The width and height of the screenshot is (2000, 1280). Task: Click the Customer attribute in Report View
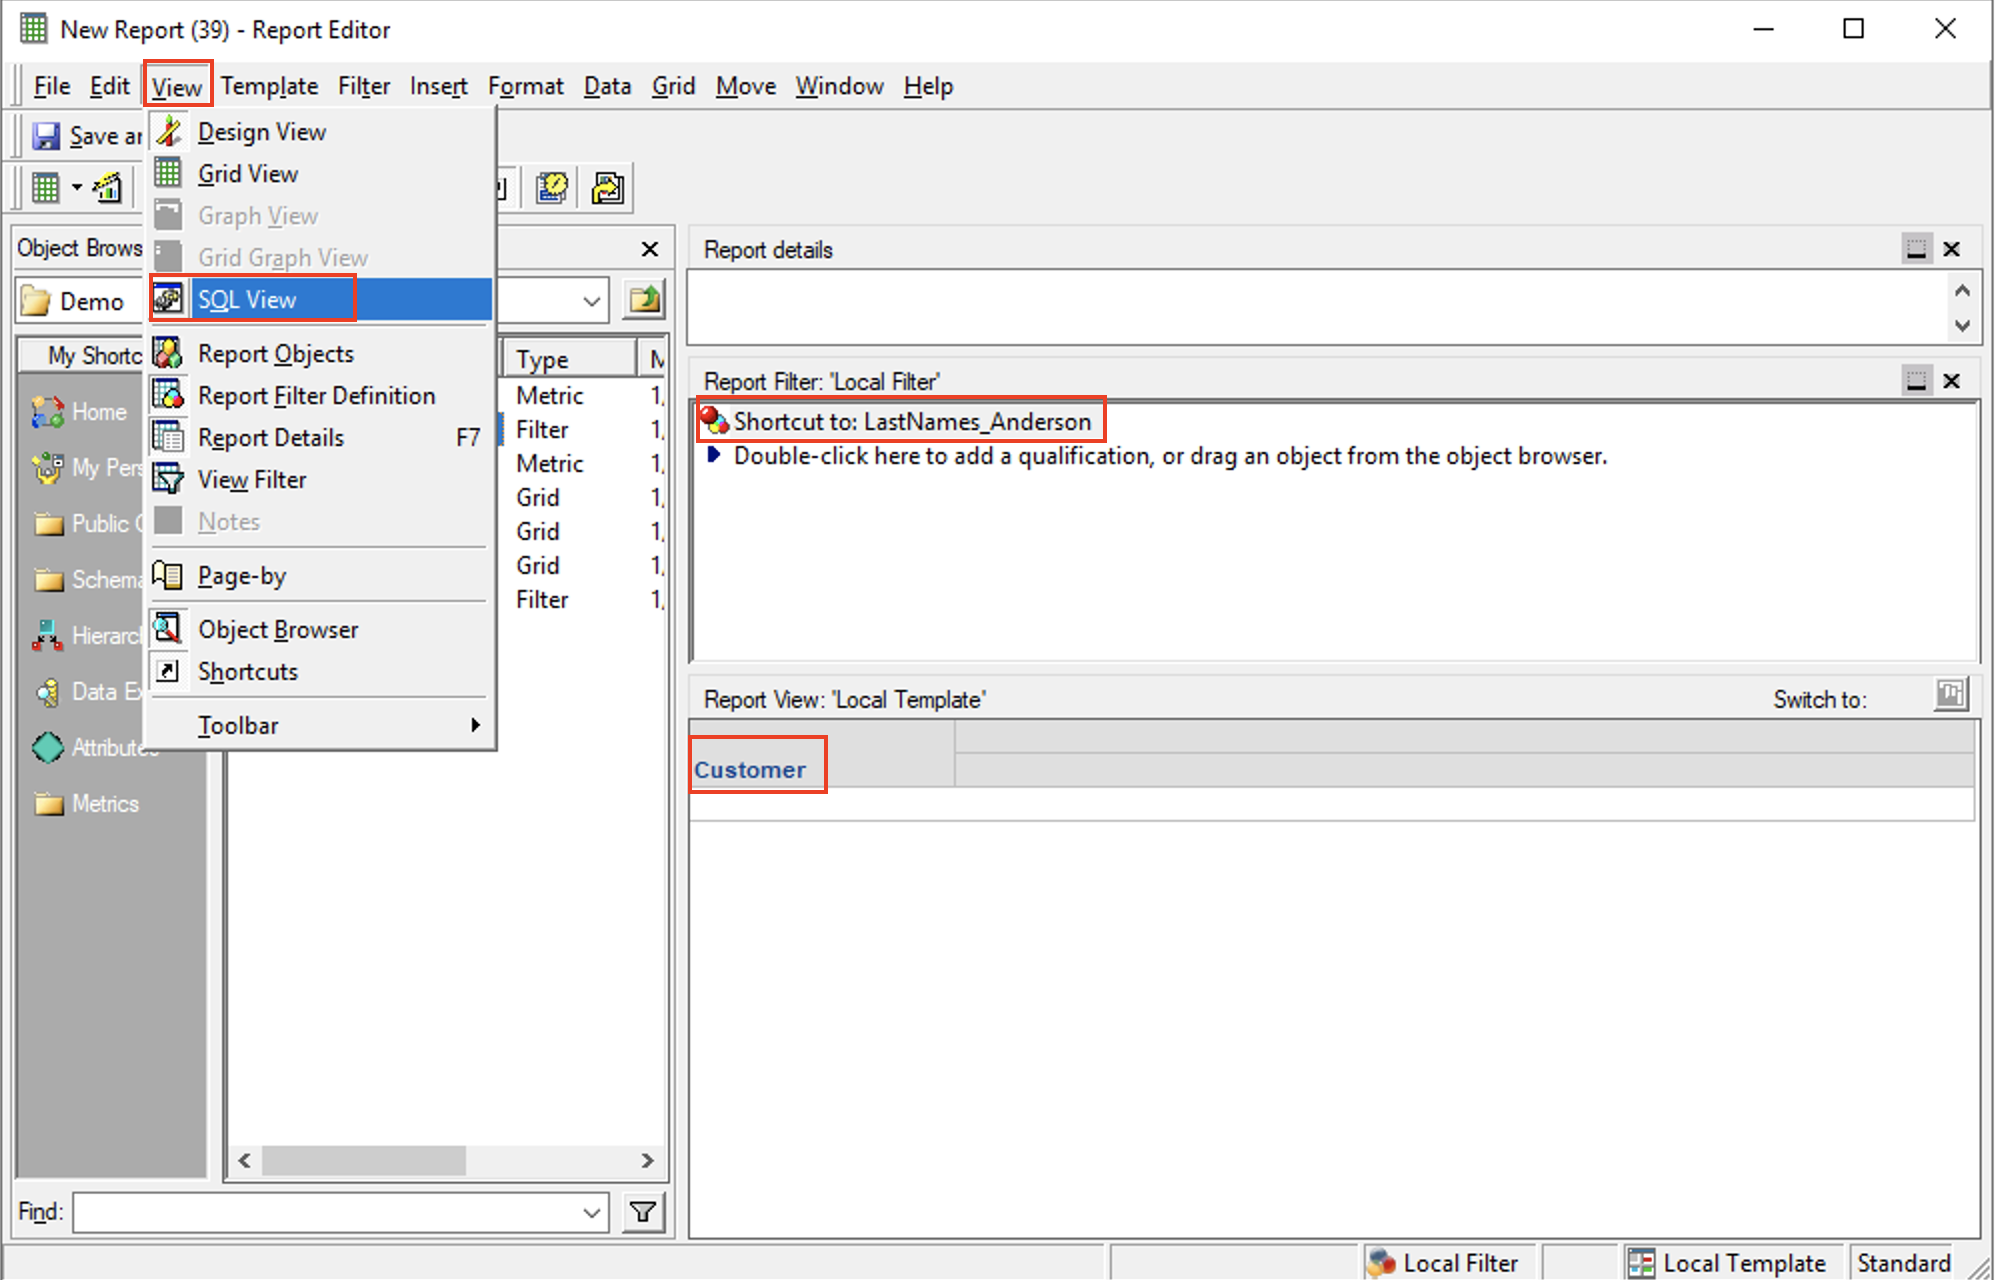coord(750,768)
